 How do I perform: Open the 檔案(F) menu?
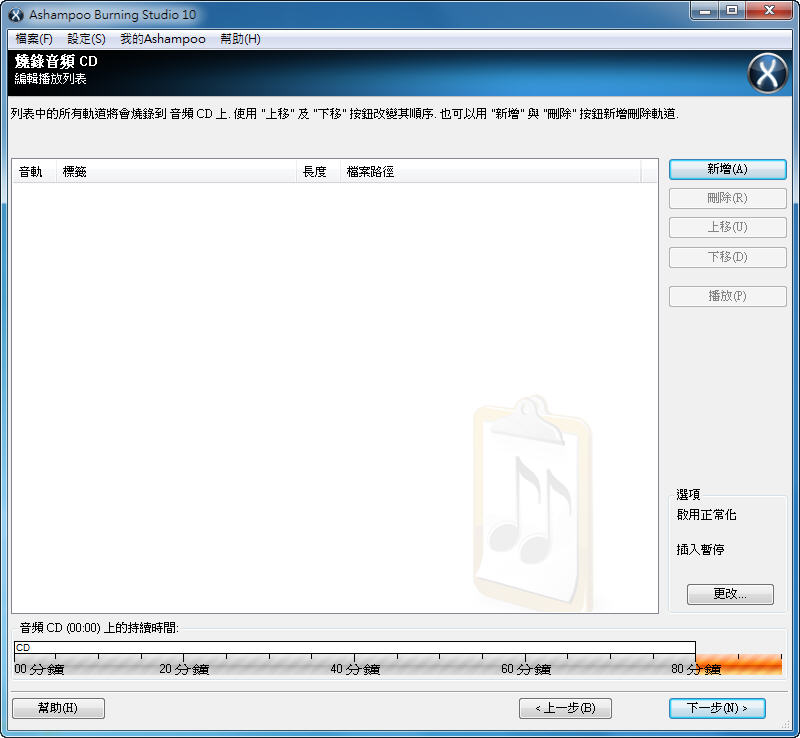tap(34, 39)
